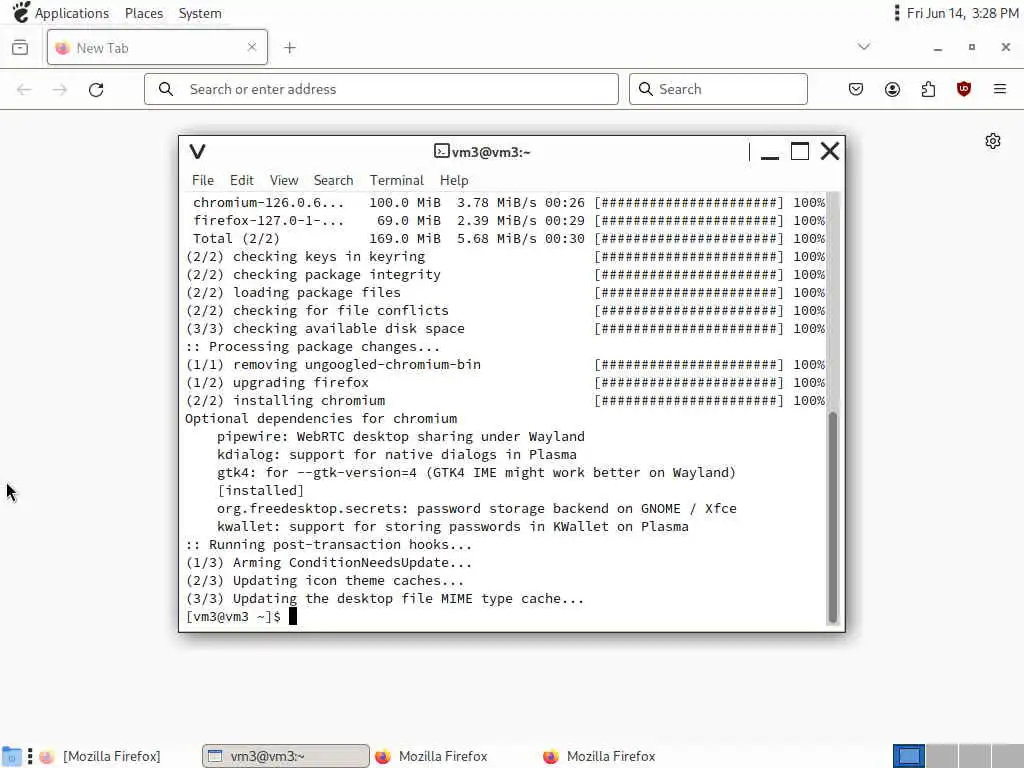The height and width of the screenshot is (768, 1024).
Task: Switch to the second workspace in switcher
Action: 942,756
